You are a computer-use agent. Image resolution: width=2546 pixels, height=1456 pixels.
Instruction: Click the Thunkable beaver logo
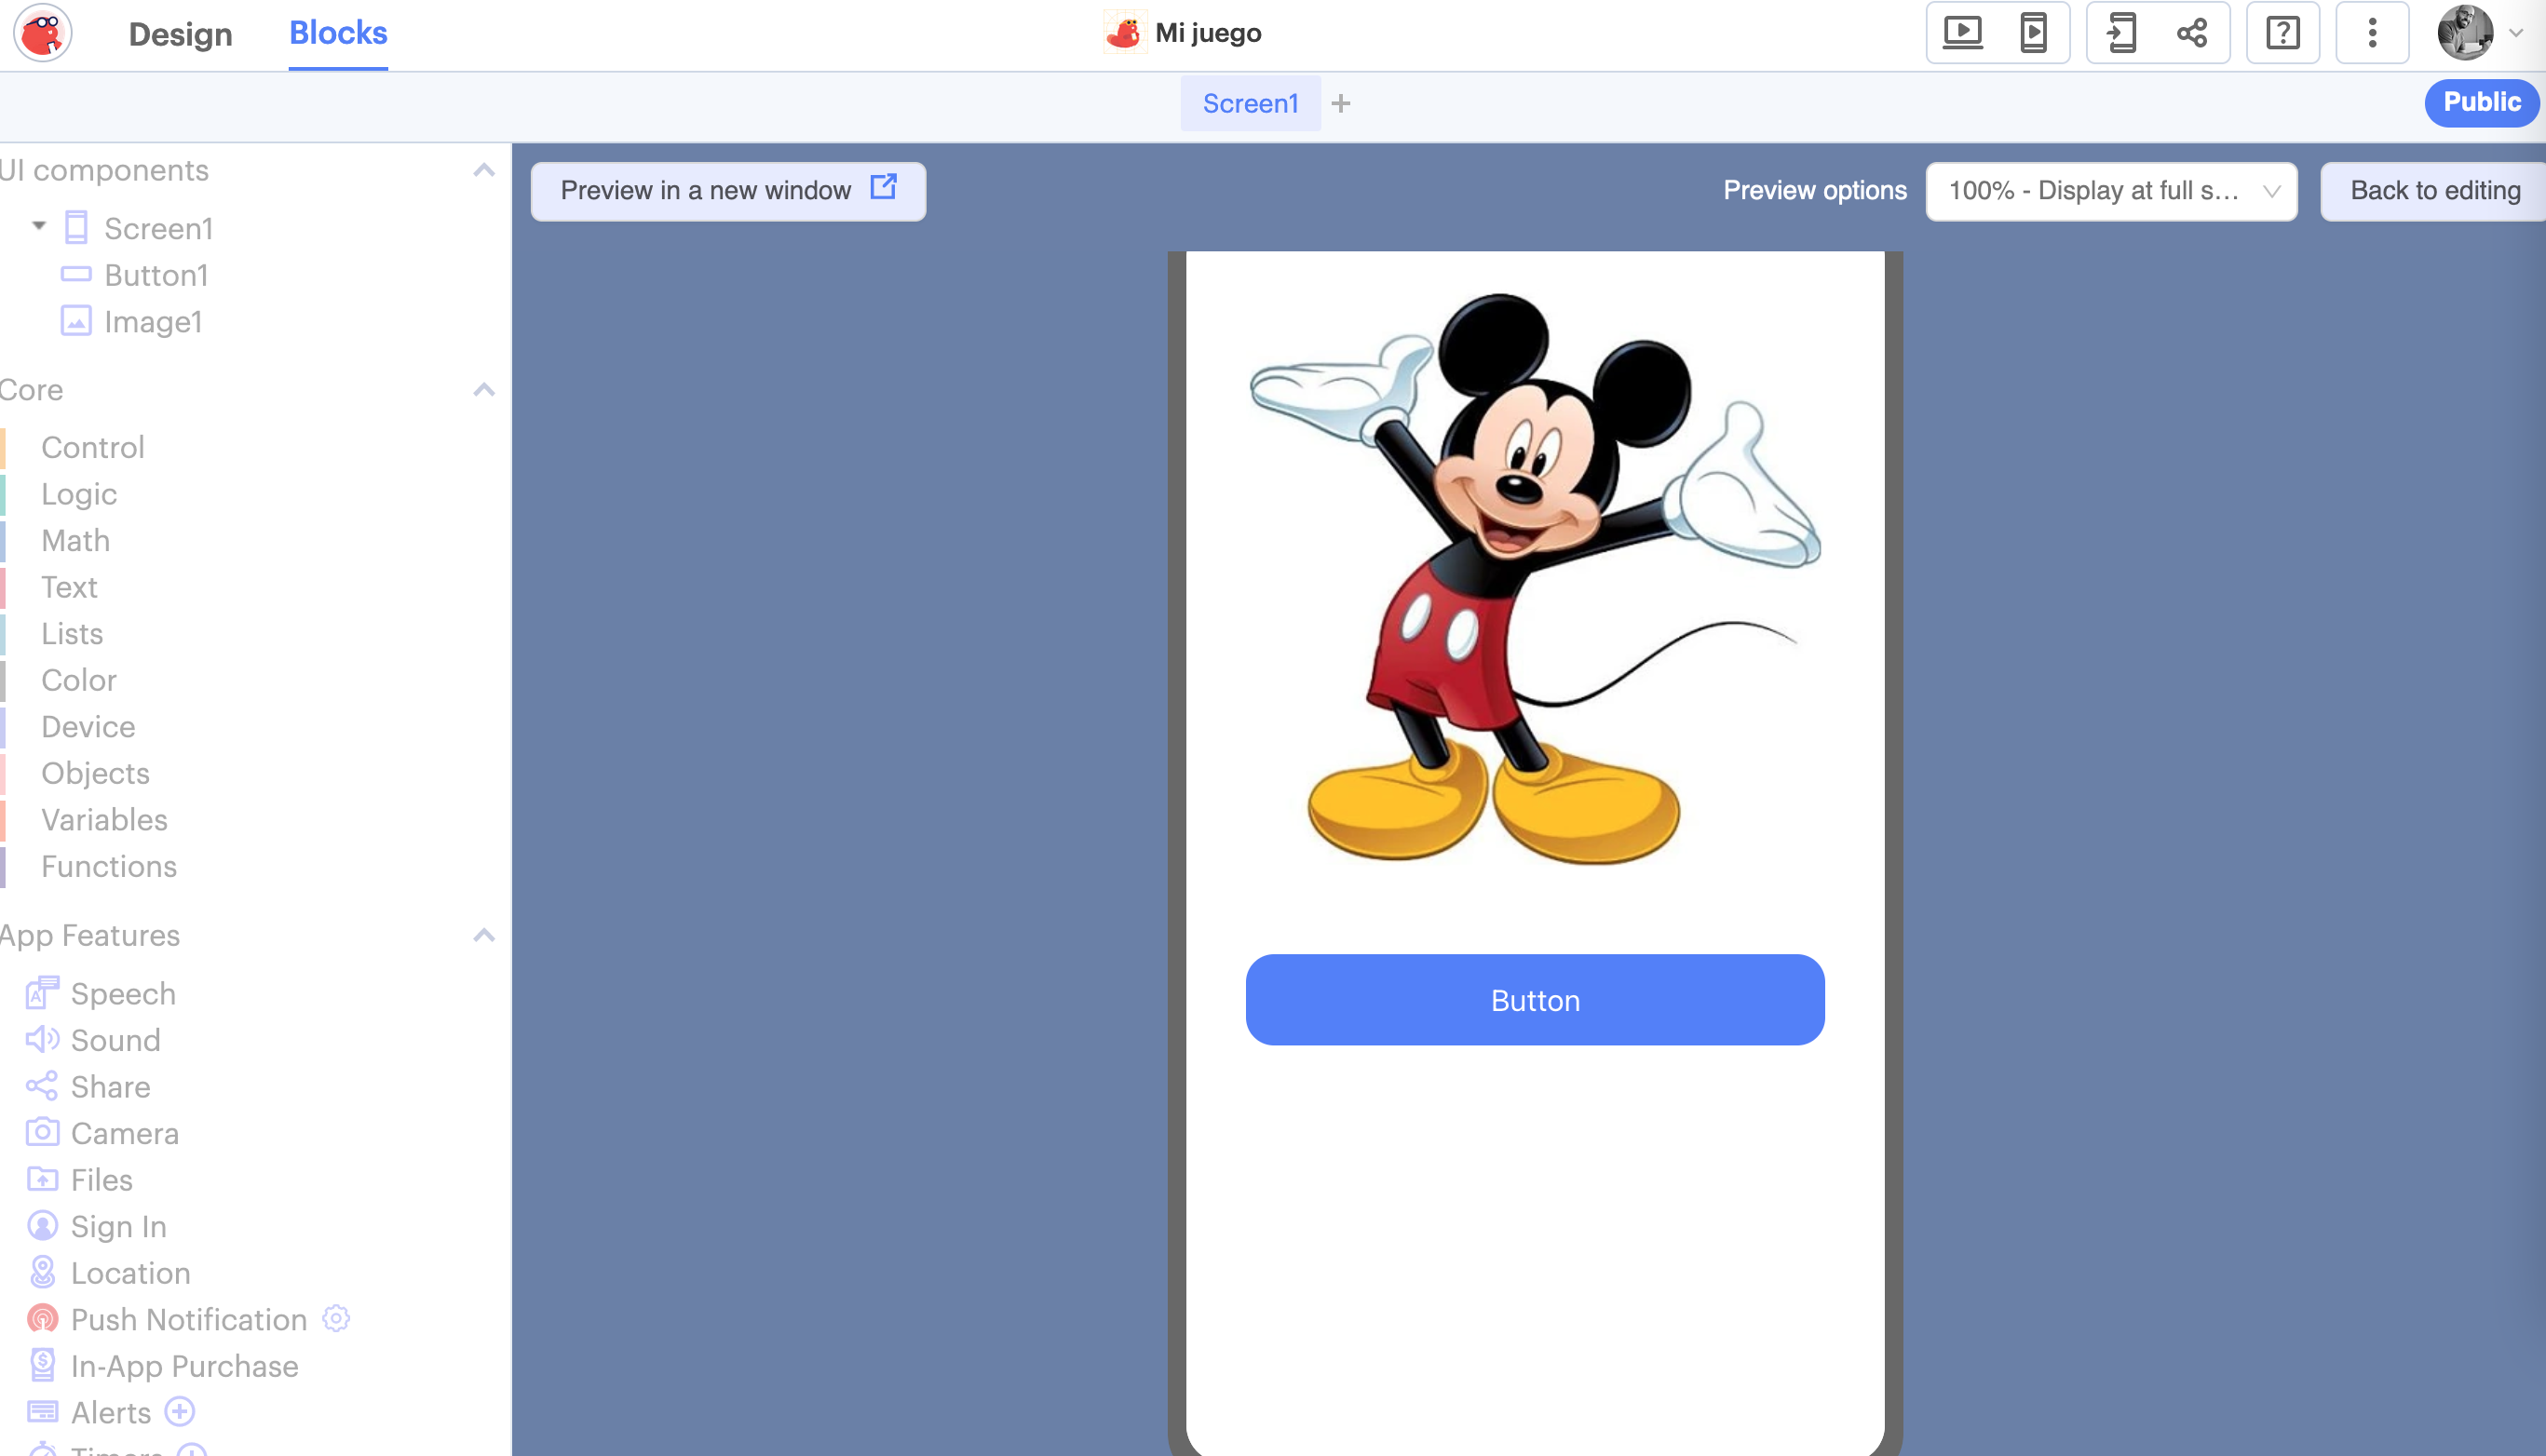[x=42, y=33]
